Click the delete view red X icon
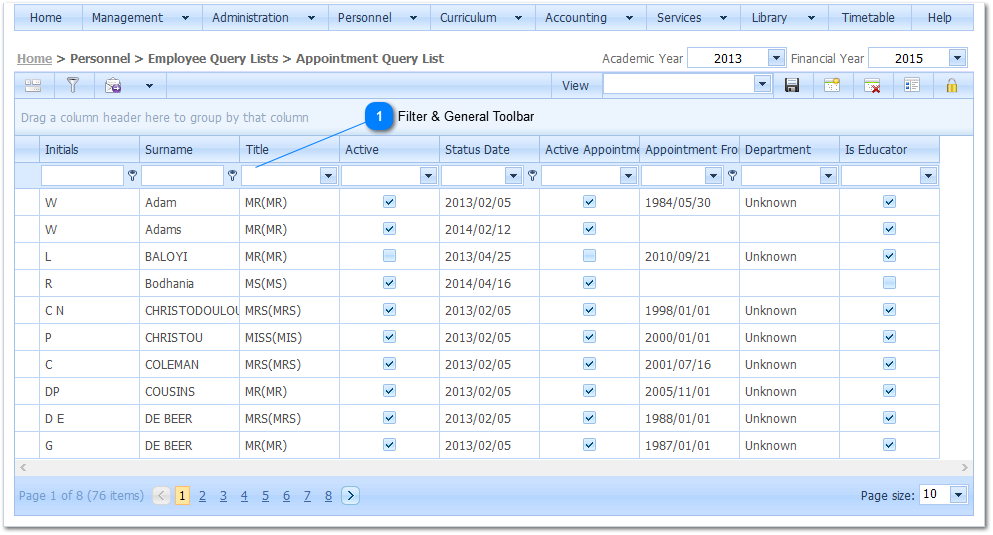The image size is (993, 535). [872, 86]
